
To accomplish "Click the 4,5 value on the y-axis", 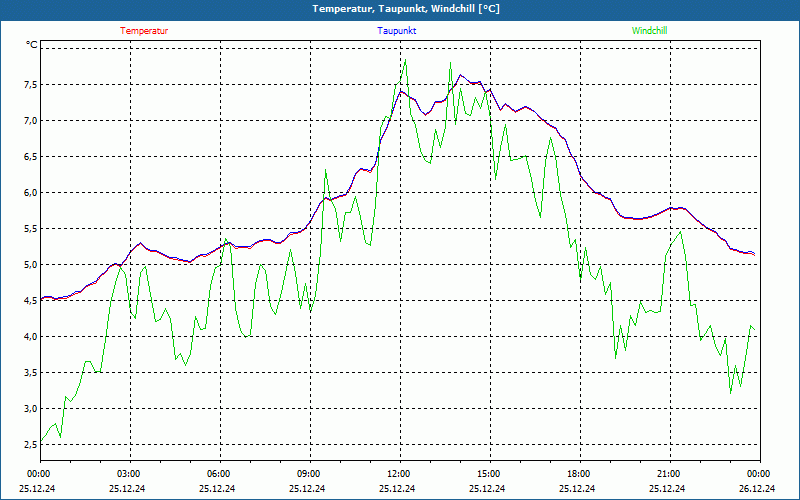I will coord(32,301).
